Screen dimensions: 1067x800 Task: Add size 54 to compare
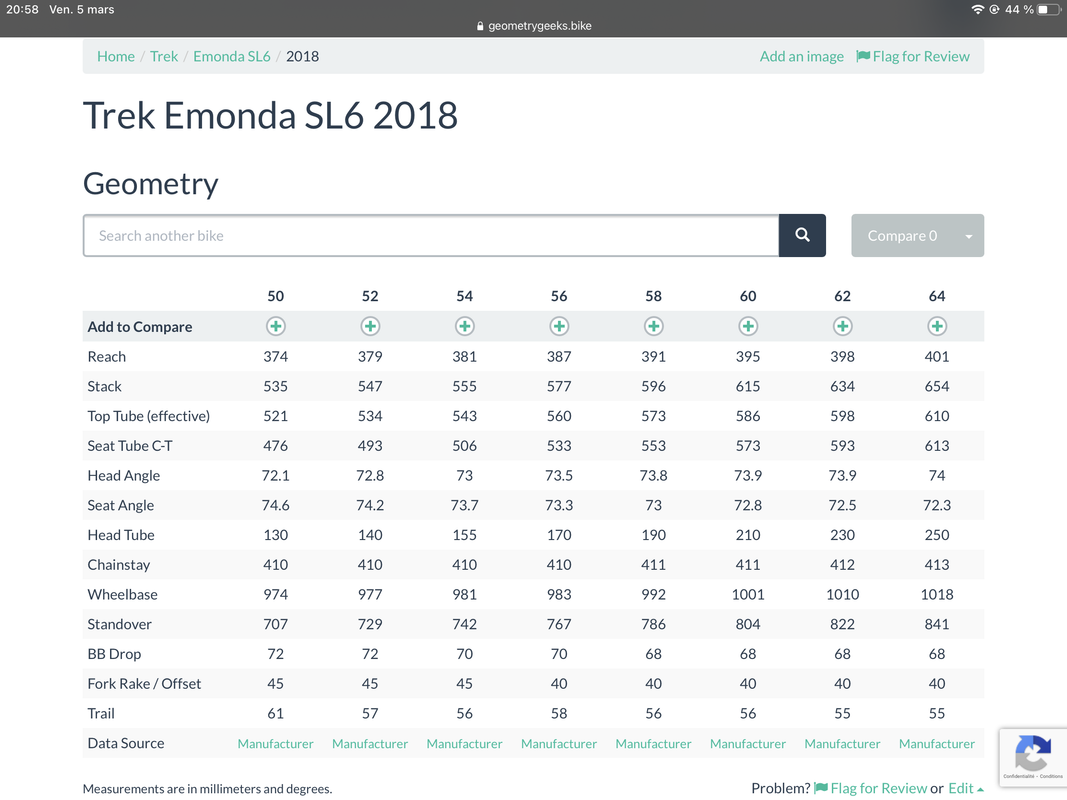click(x=465, y=327)
